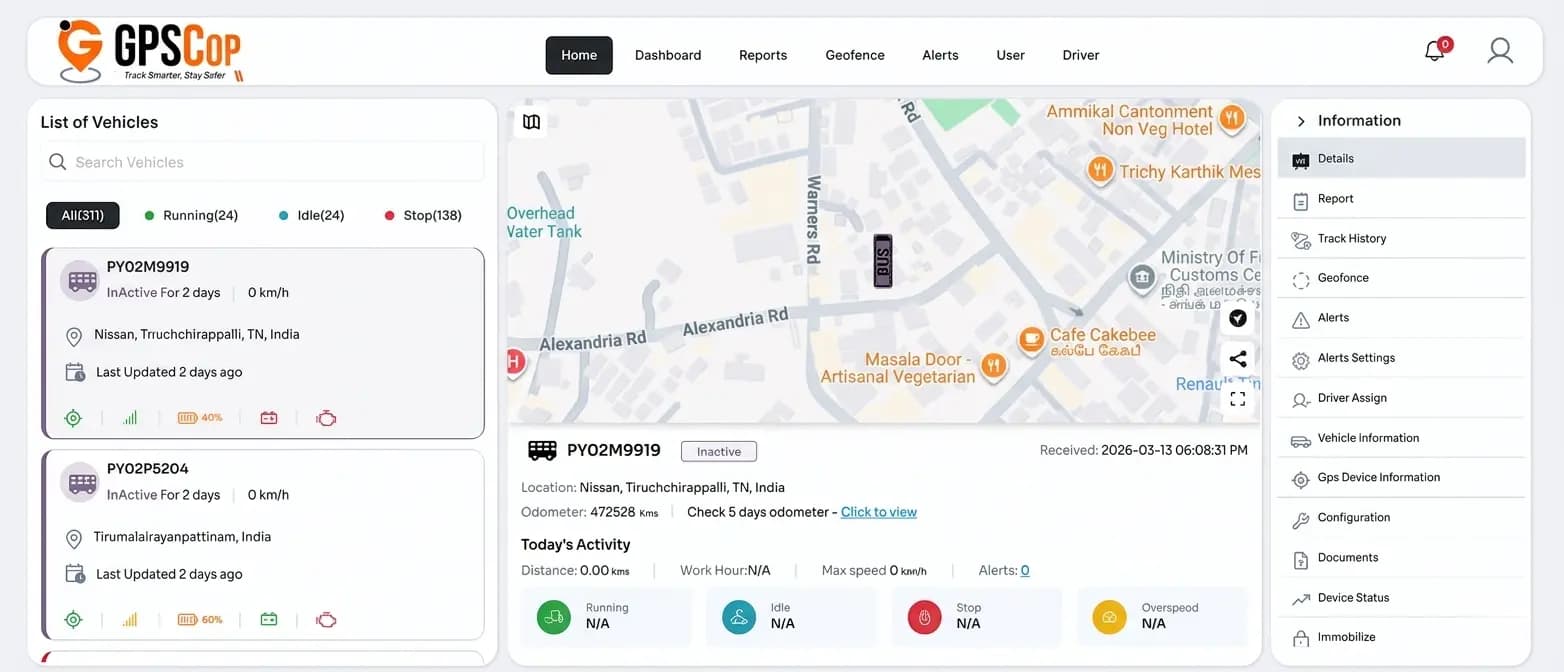The width and height of the screenshot is (1564, 672).
Task: Open Immobilize in Information panel
Action: coord(1401,637)
